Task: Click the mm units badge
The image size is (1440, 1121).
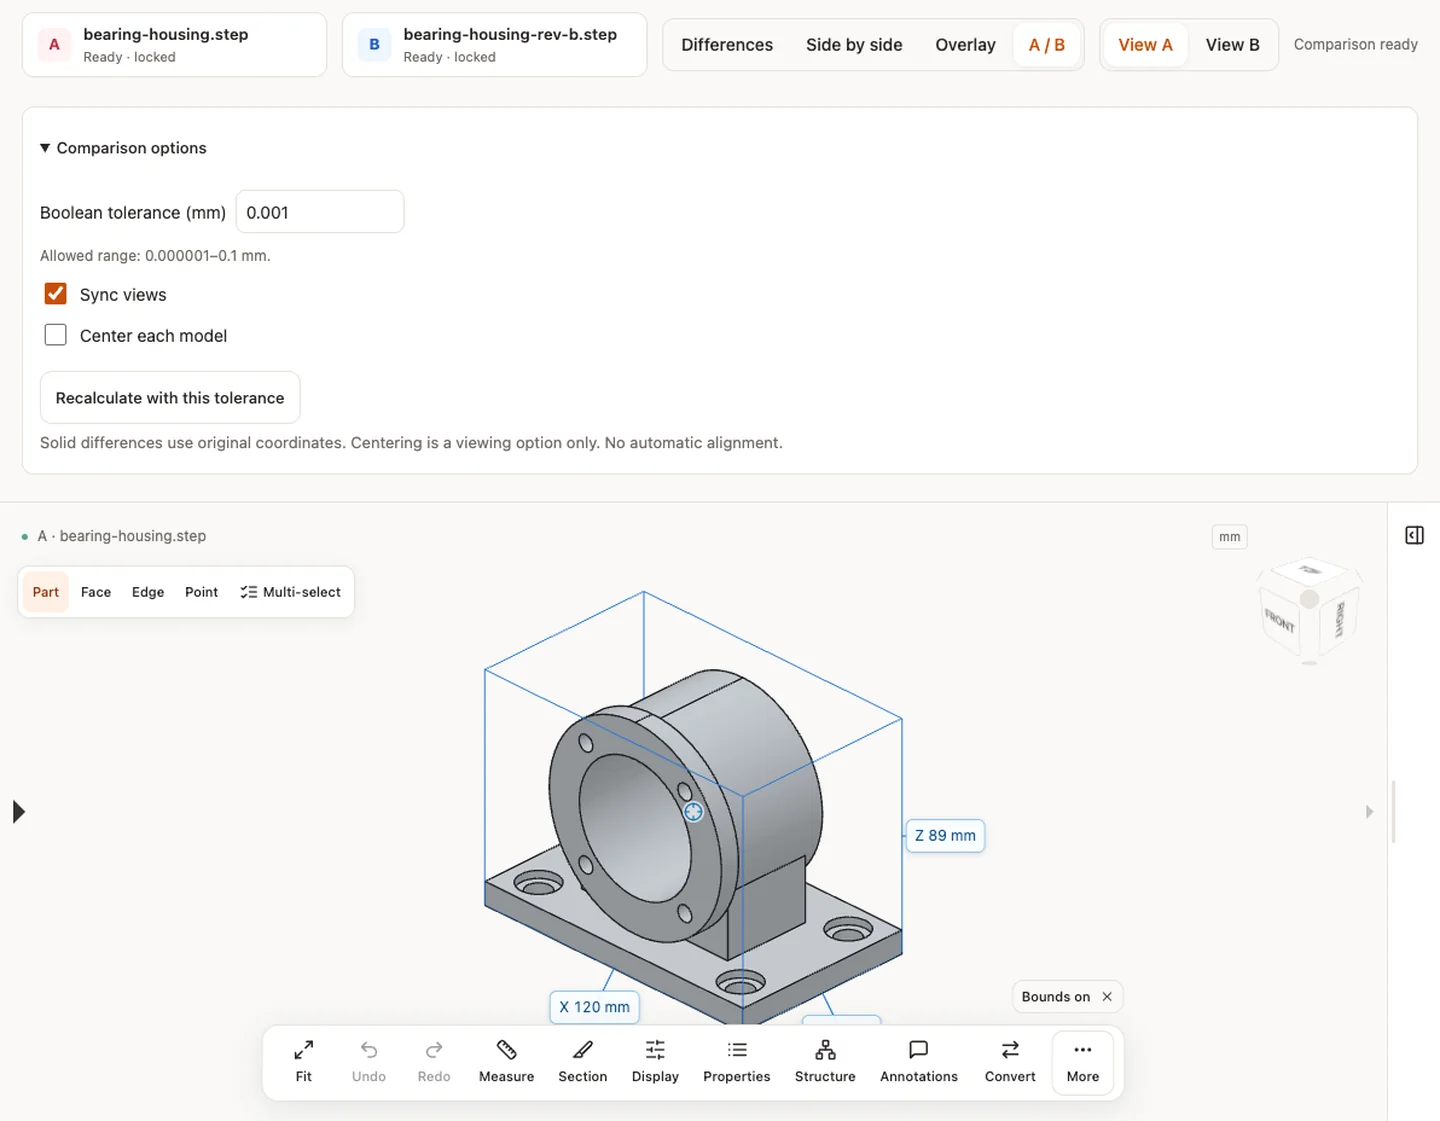Action: pos(1229,537)
